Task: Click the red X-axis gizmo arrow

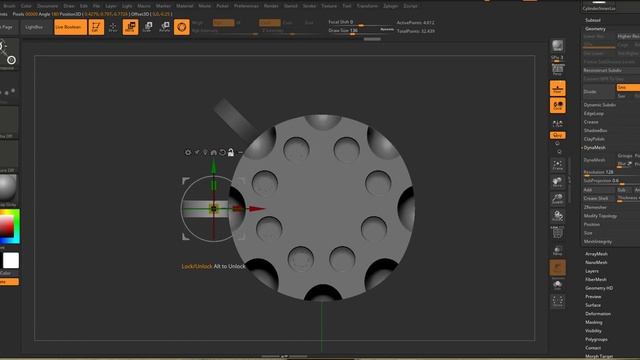Action: tap(256, 209)
